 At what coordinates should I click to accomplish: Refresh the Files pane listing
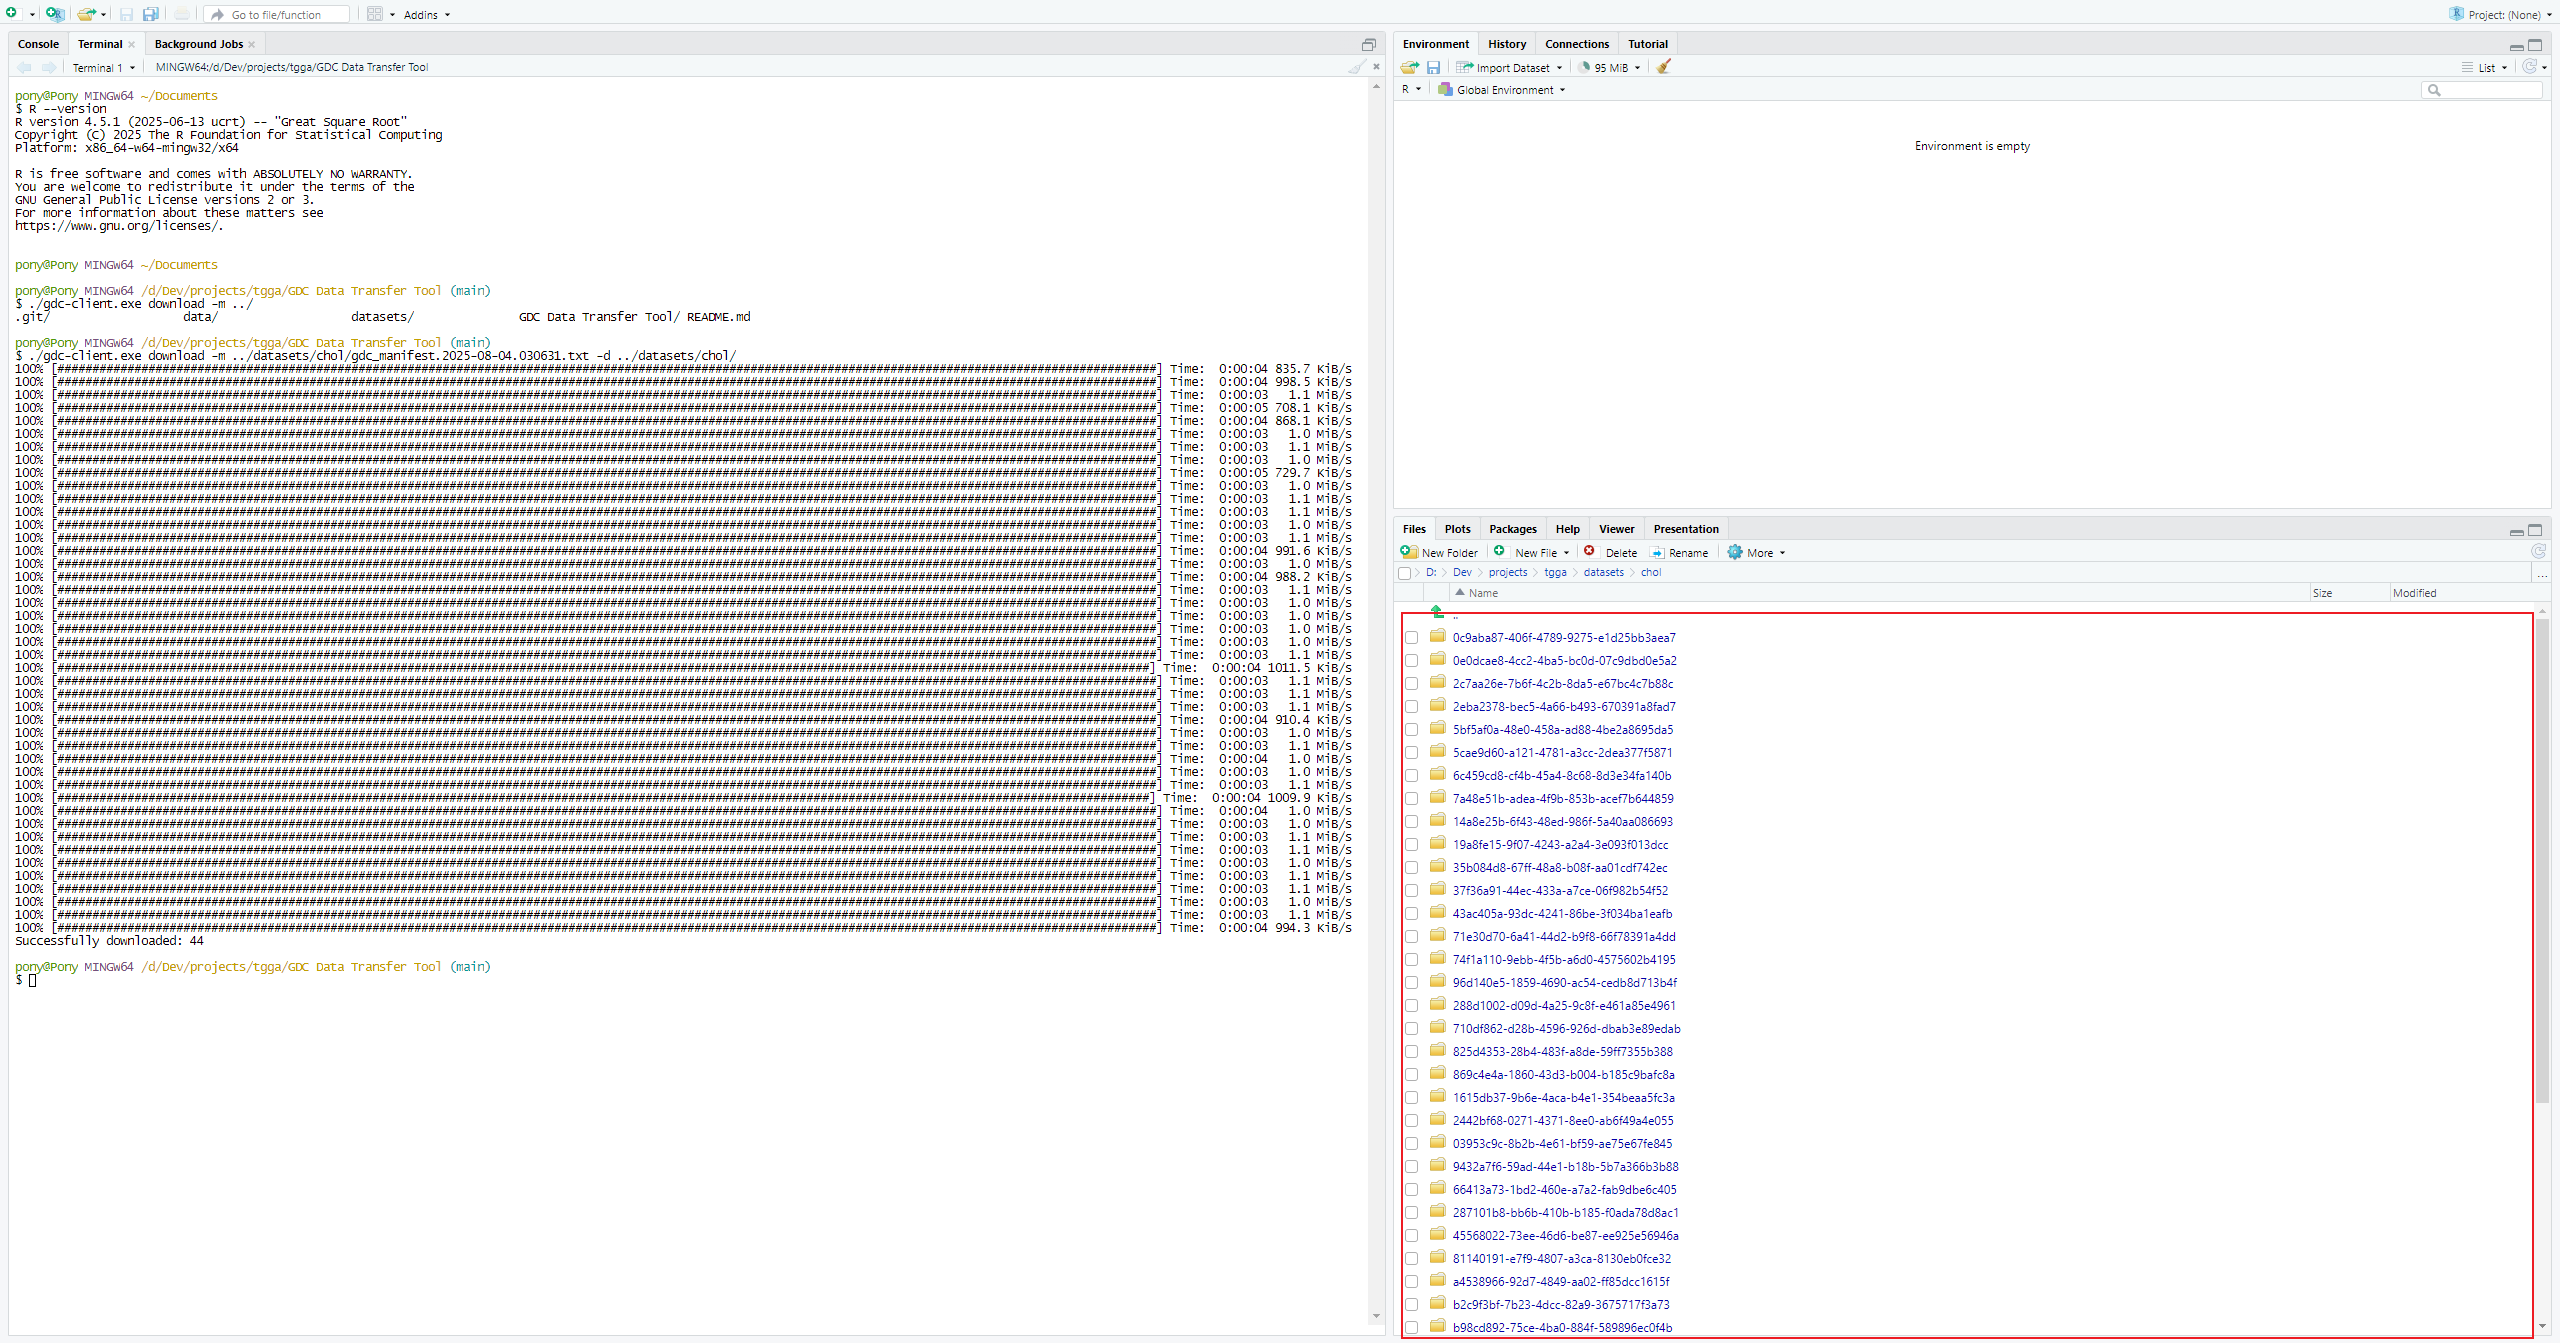click(x=2538, y=551)
